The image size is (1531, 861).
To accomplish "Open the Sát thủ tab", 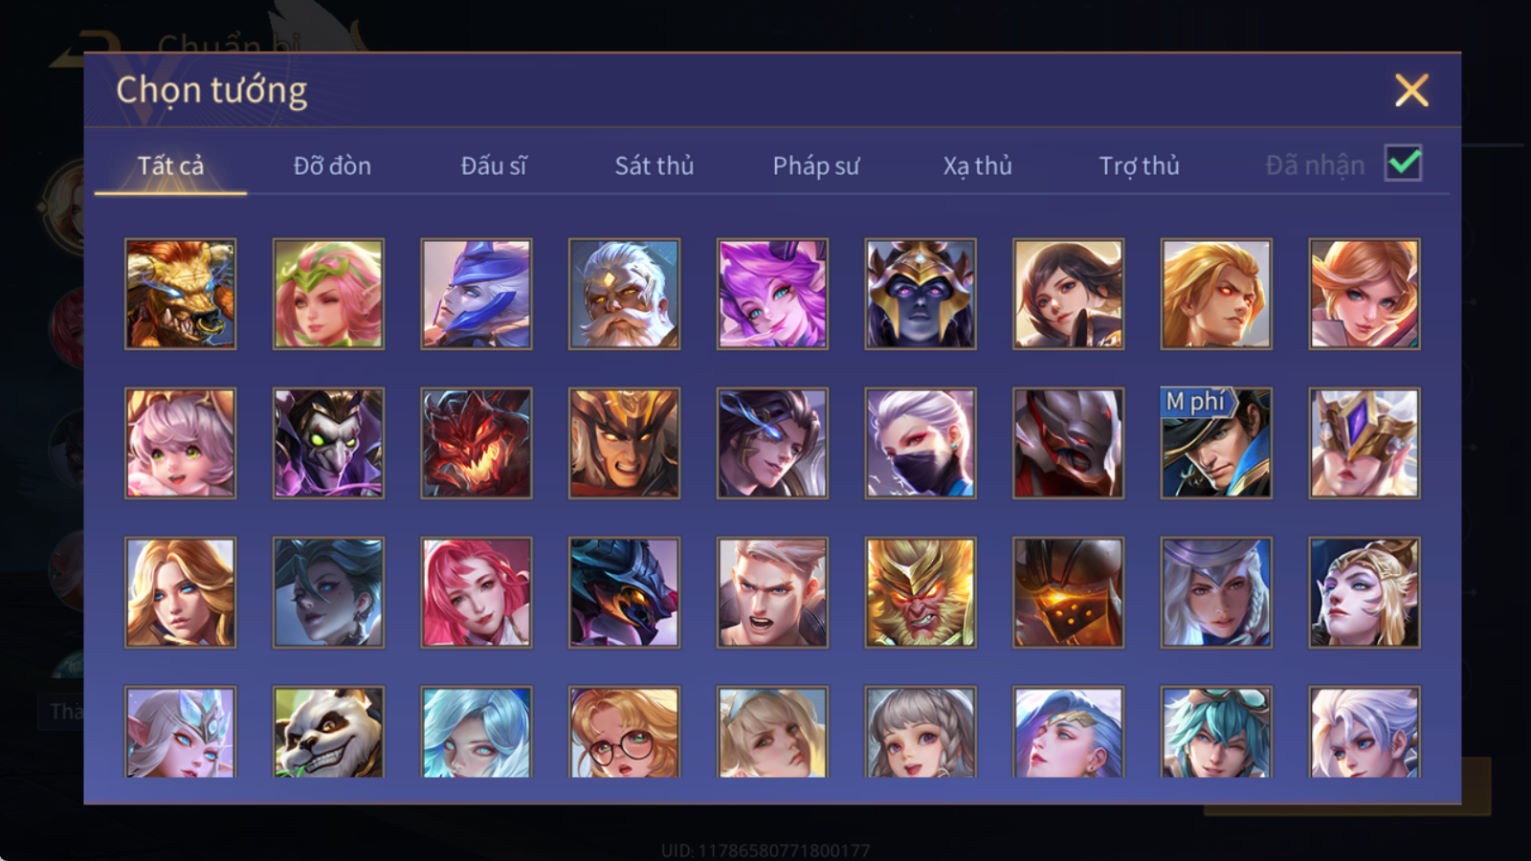I will (654, 166).
